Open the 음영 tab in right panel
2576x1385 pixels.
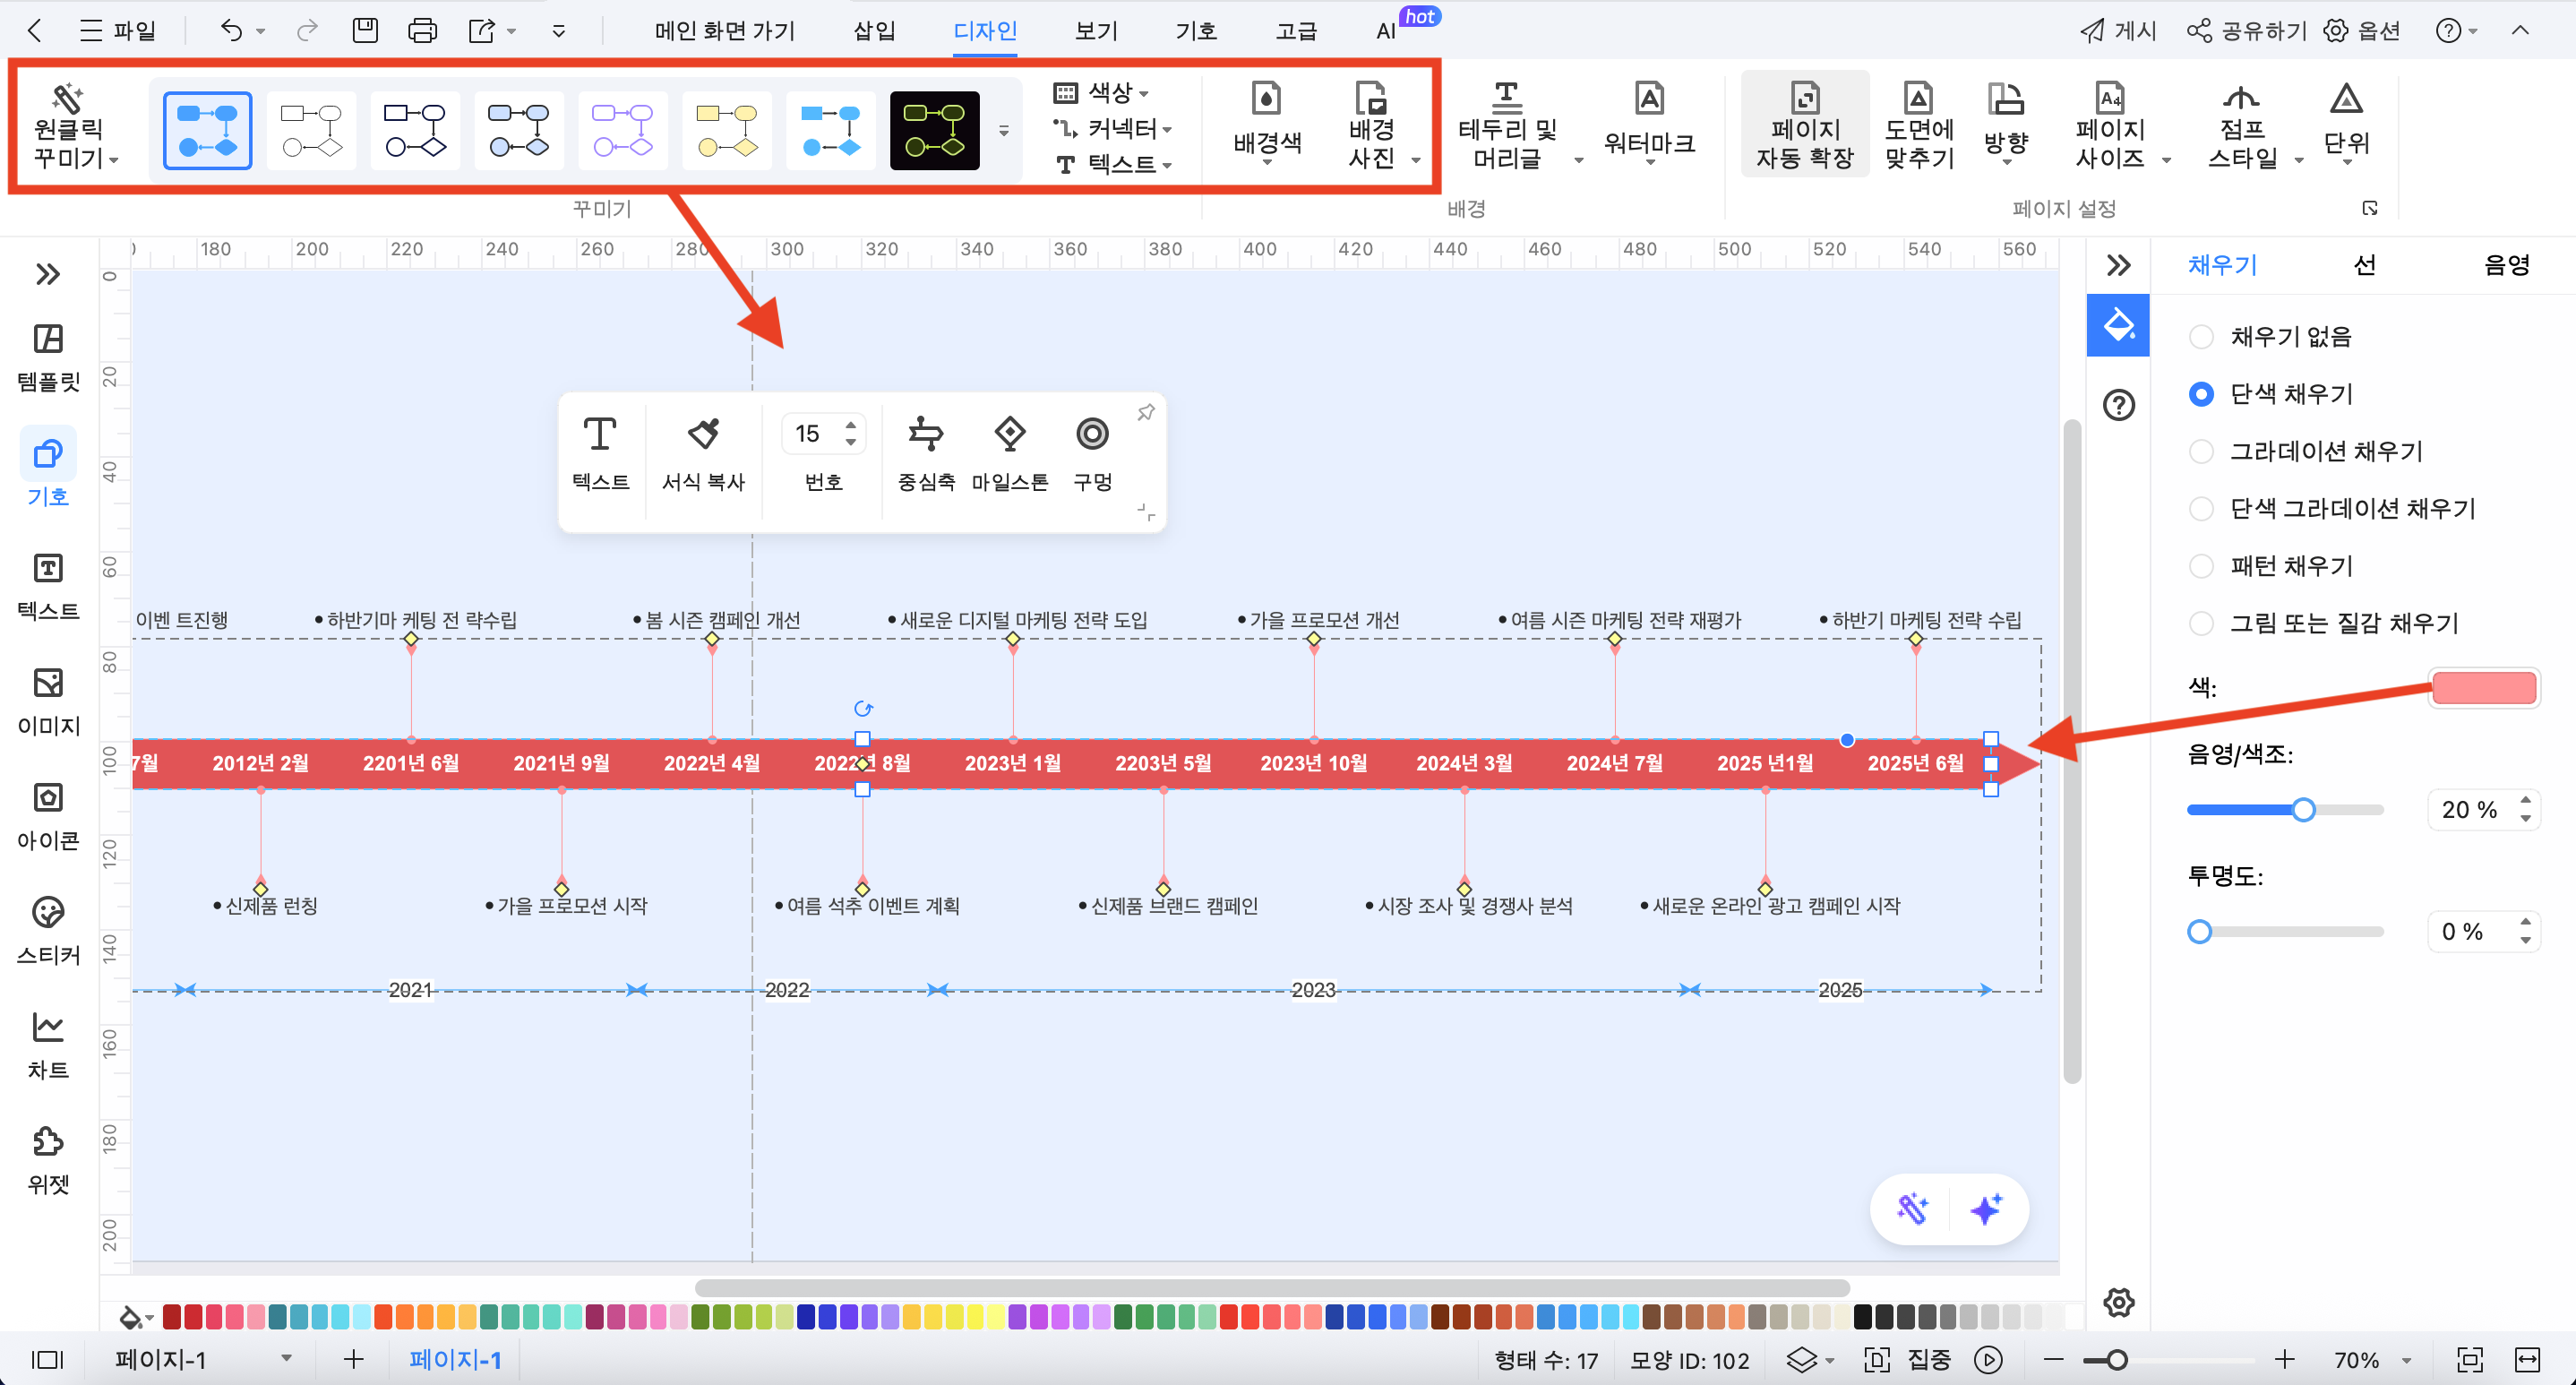pyautogui.click(x=2505, y=265)
